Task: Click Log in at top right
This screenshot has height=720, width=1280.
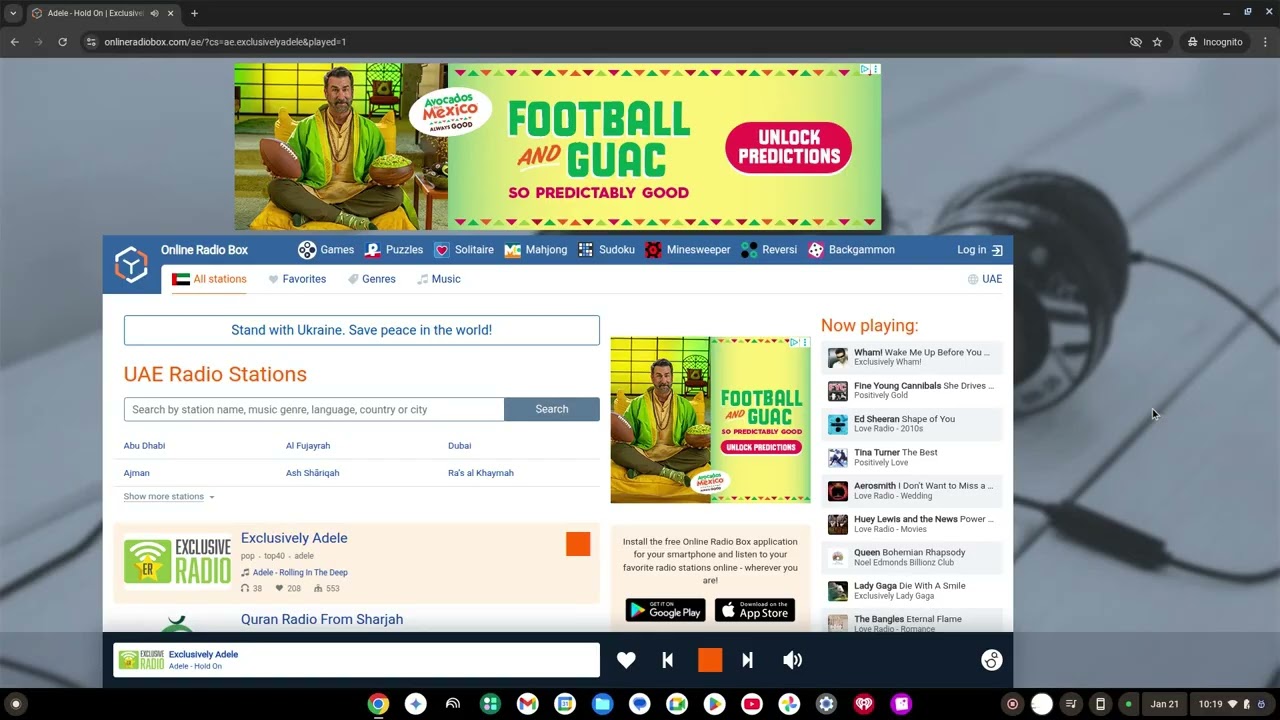Action: coord(980,250)
